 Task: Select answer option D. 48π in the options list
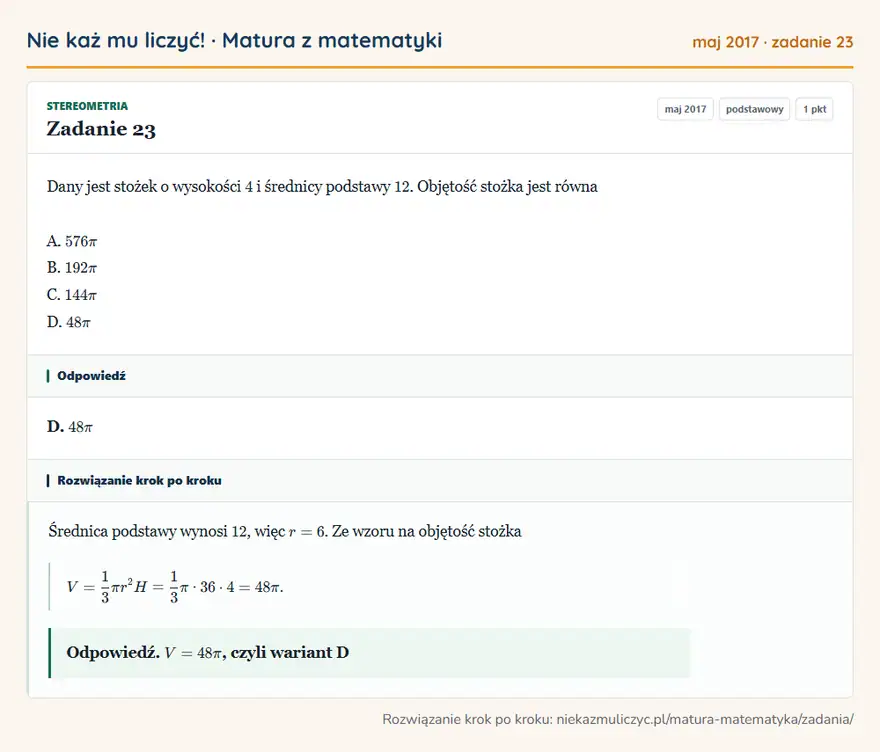68,322
